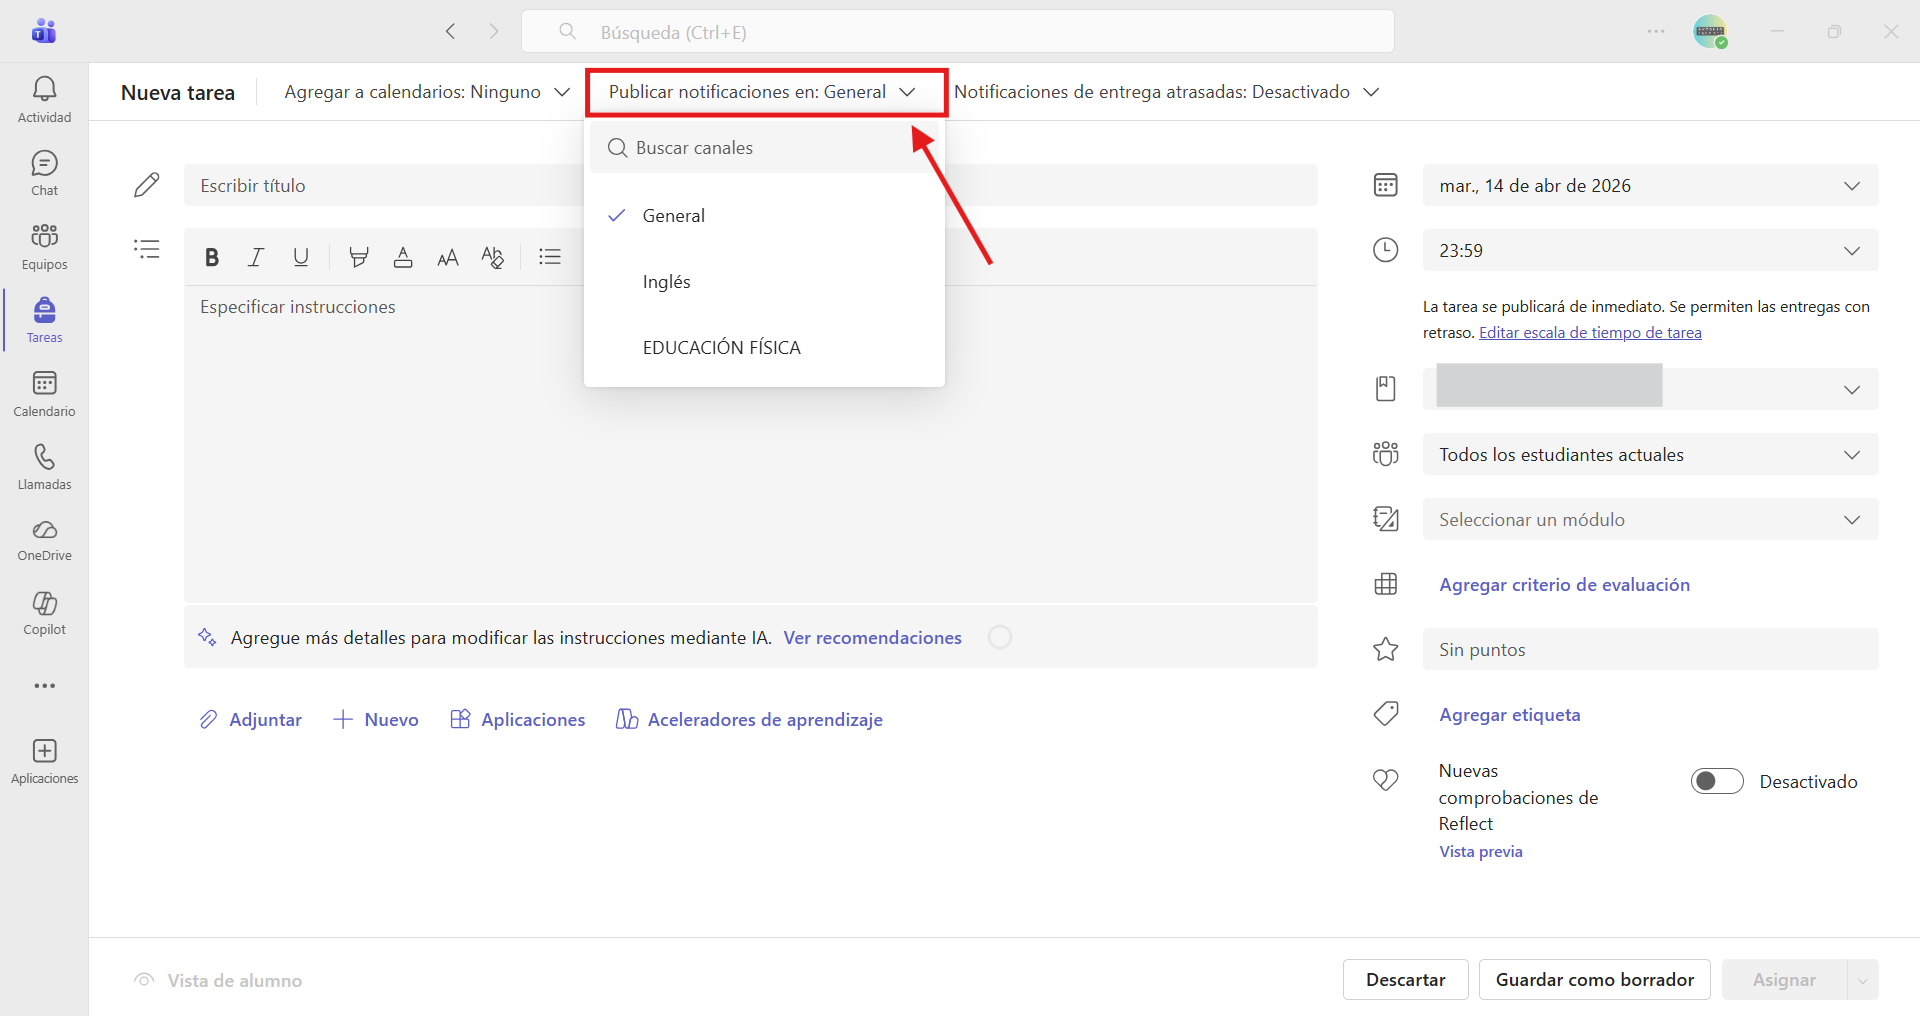Screen dimensions: 1920x1016
Task: Expand Agregar a calendarios dropdown
Action: 427,92
